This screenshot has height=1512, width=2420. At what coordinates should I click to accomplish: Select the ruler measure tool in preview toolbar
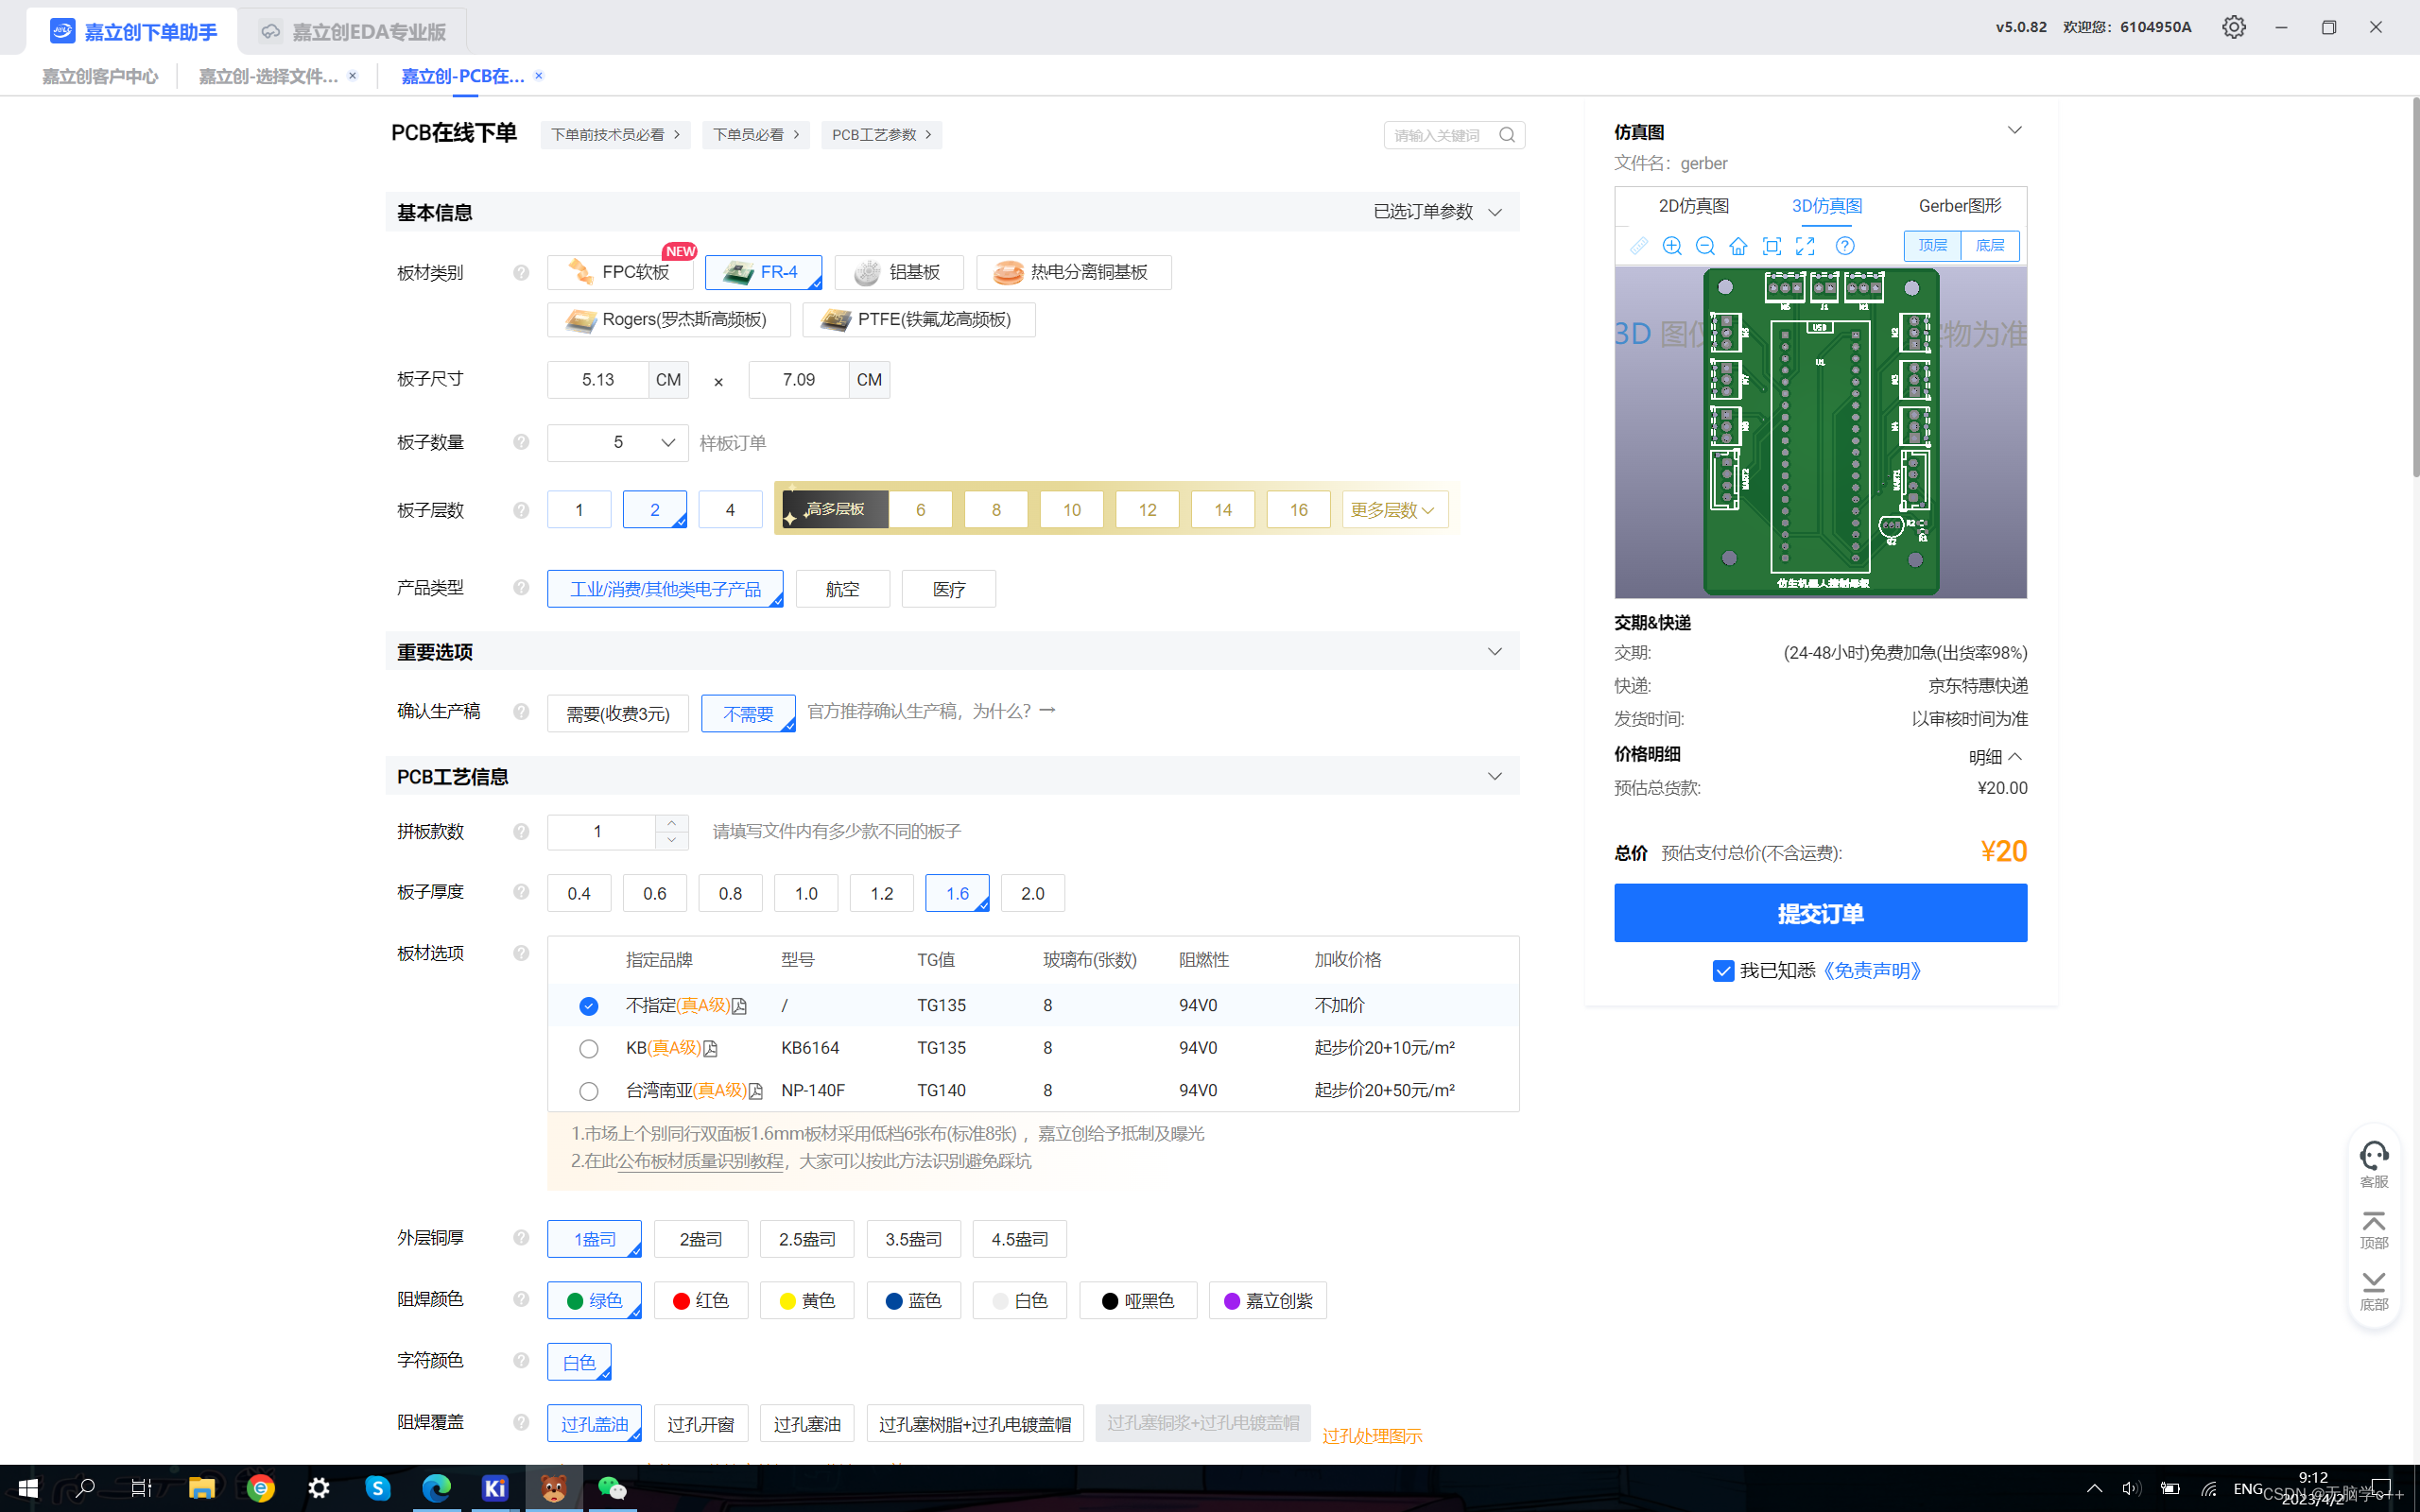pyautogui.click(x=1638, y=246)
